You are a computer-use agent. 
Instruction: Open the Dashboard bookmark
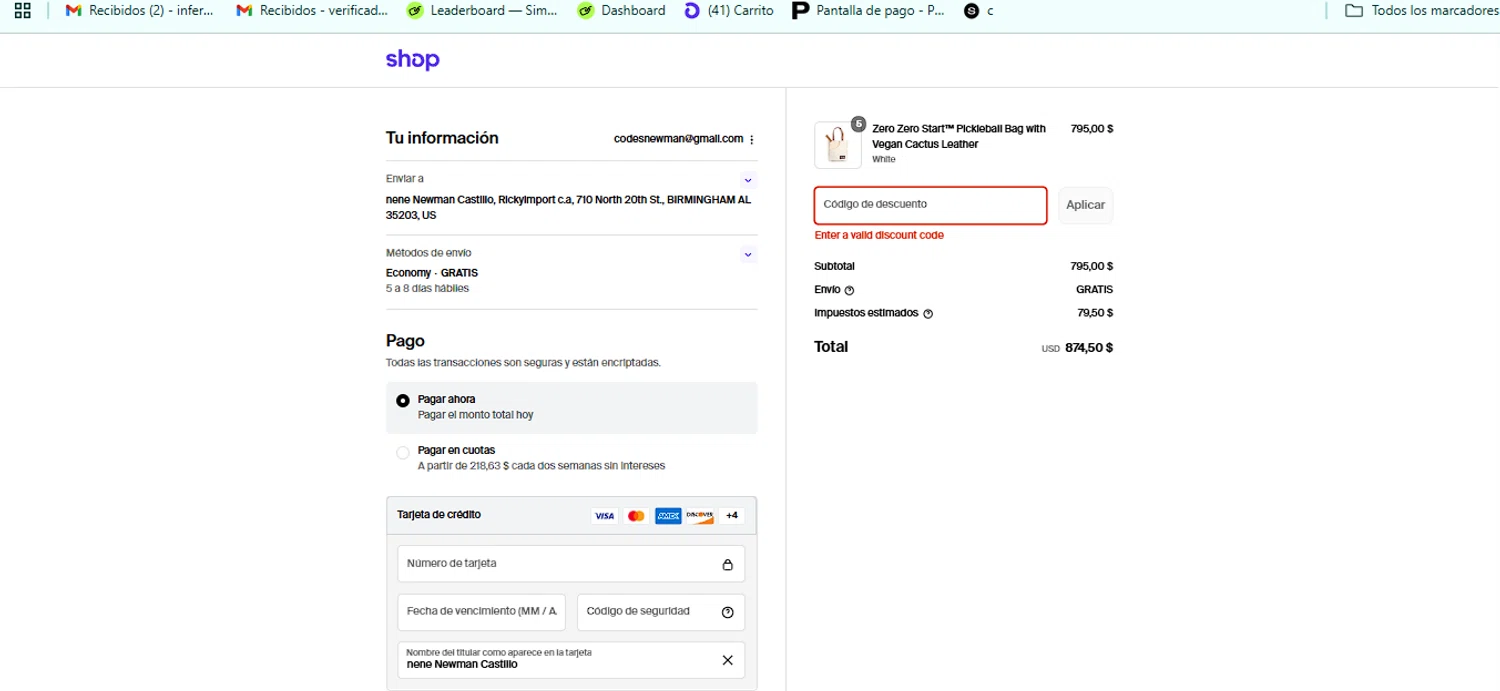pyautogui.click(x=622, y=11)
